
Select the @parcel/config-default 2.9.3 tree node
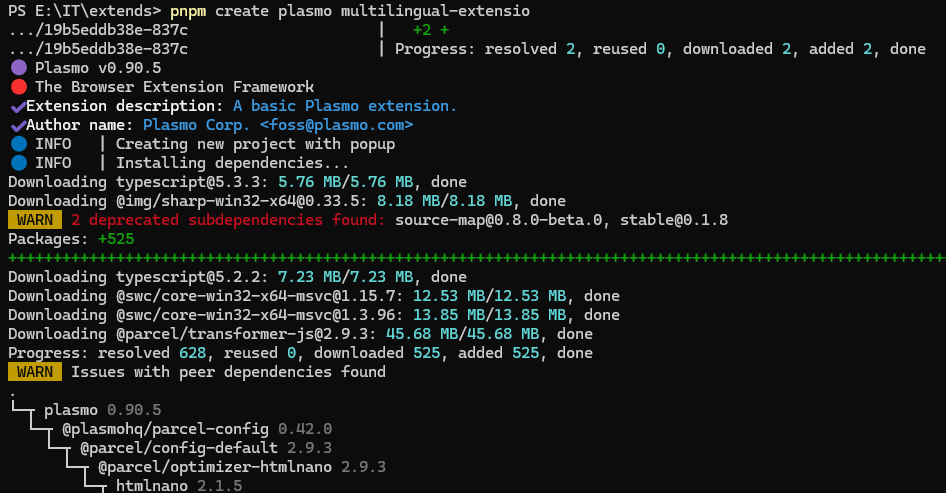205,448
